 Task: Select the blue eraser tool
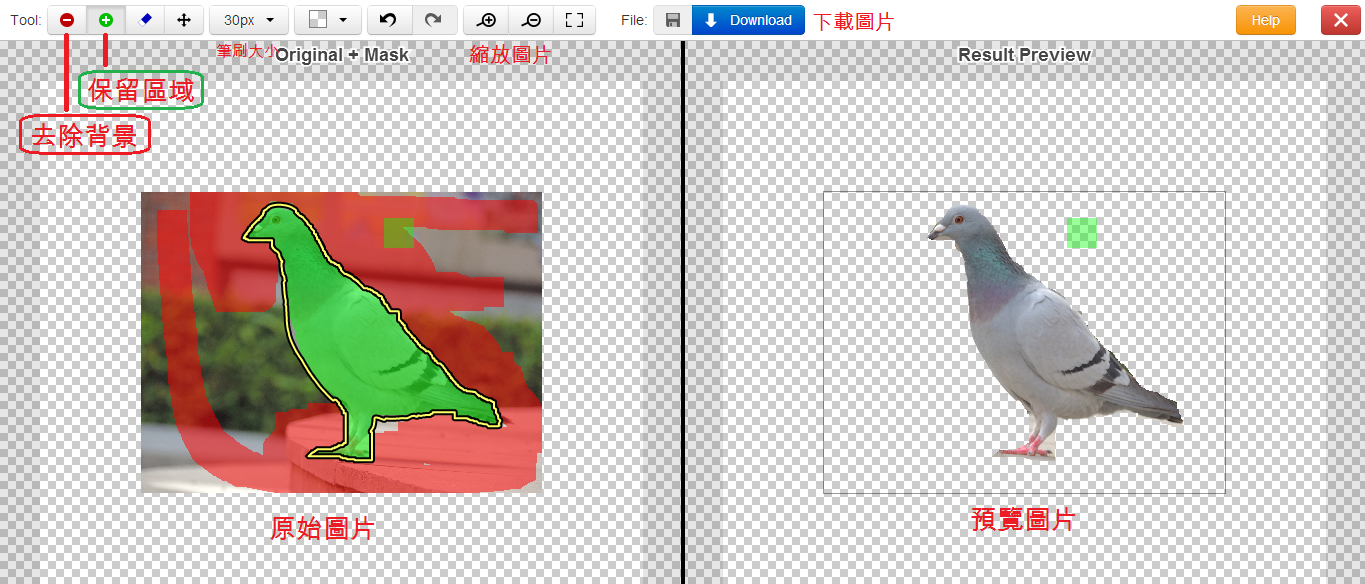pyautogui.click(x=145, y=20)
